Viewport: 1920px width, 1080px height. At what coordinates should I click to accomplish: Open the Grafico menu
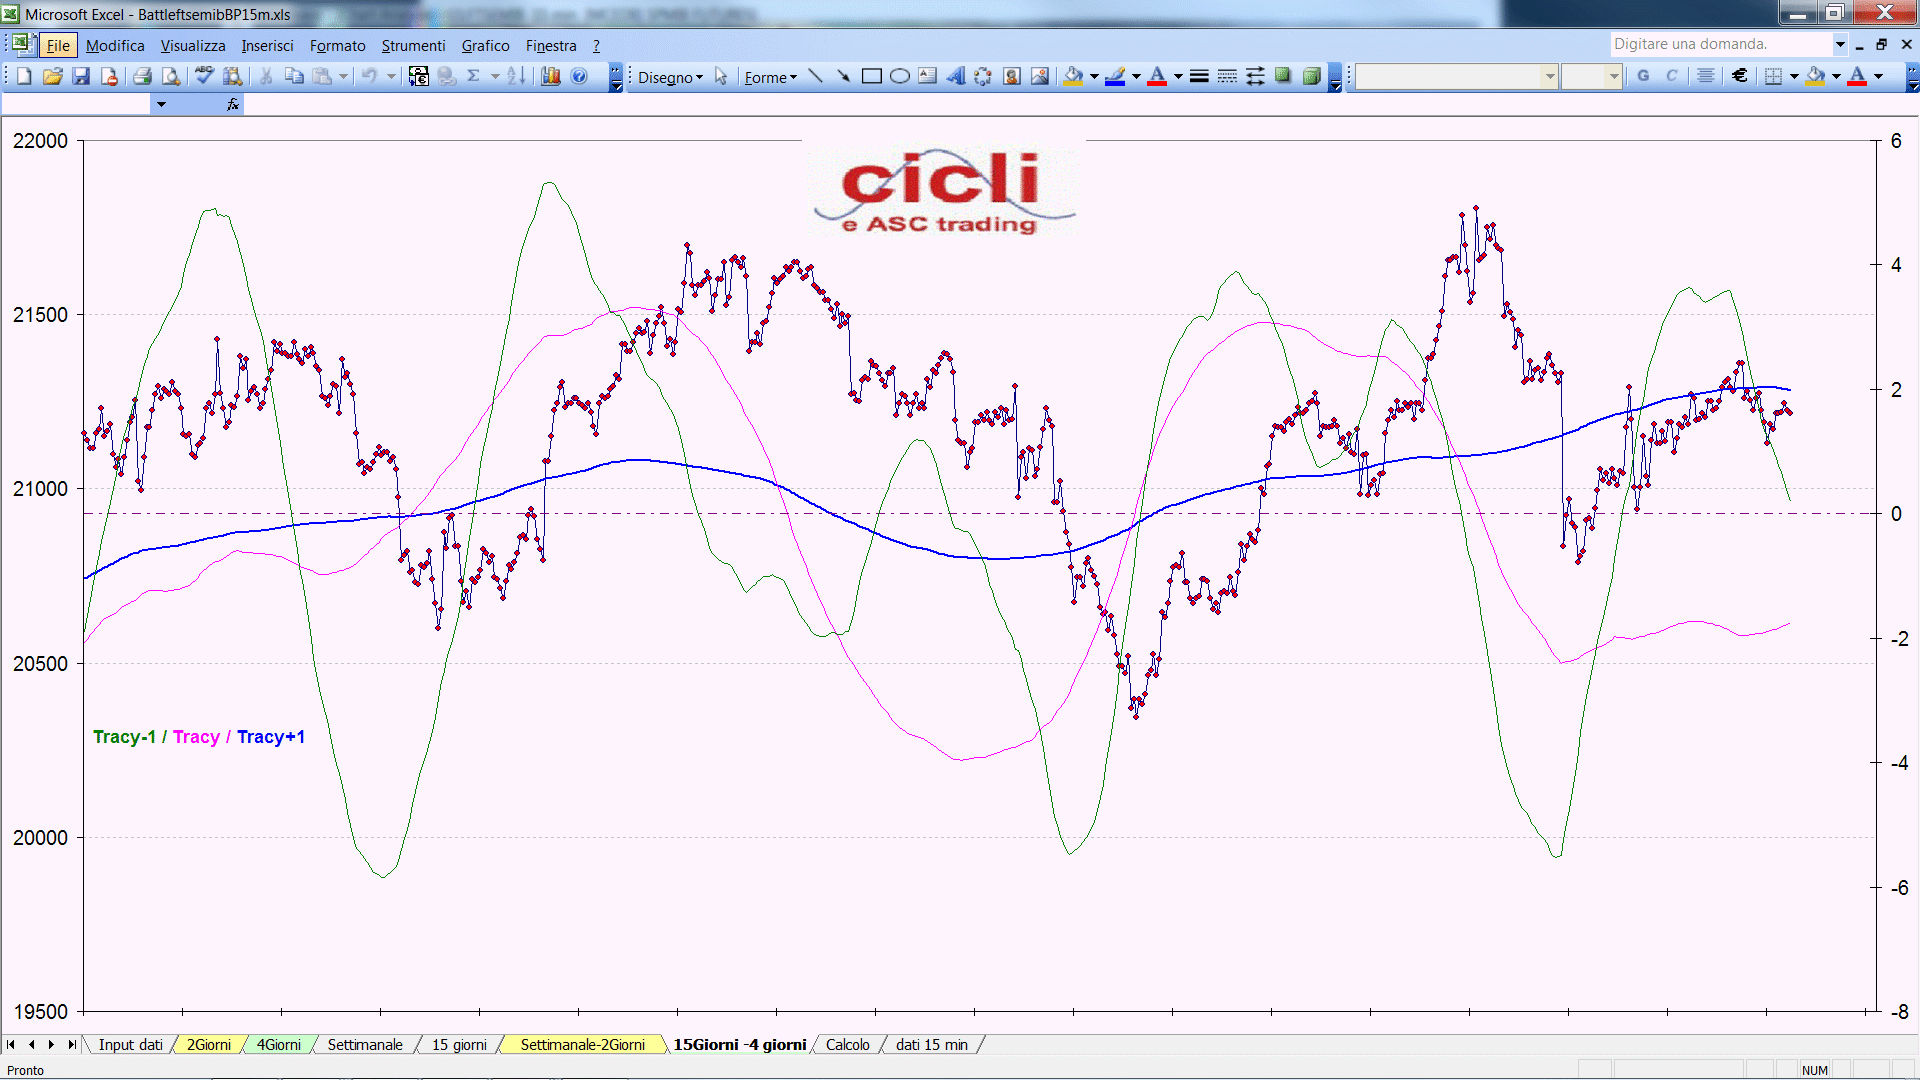(x=485, y=45)
